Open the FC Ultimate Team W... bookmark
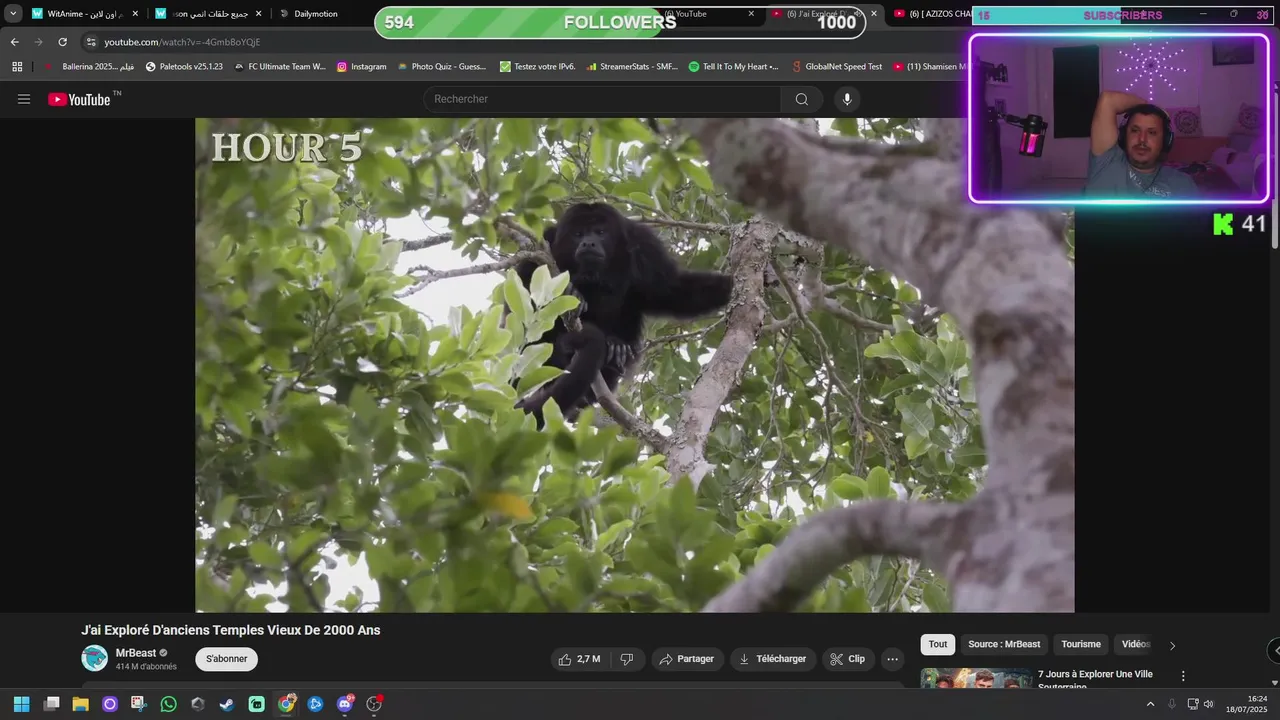Image resolution: width=1280 pixels, height=720 pixels. click(280, 66)
